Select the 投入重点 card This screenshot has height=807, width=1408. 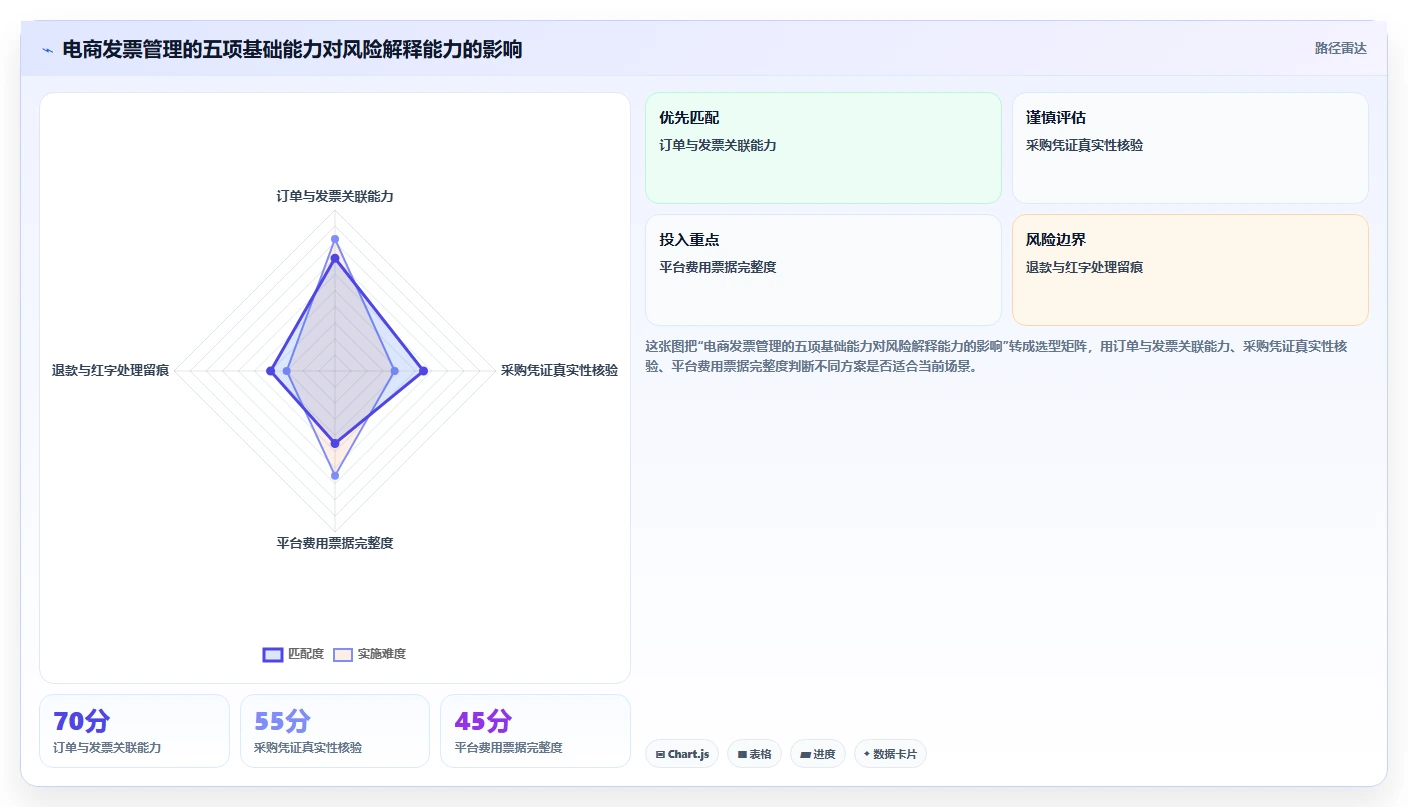click(823, 270)
